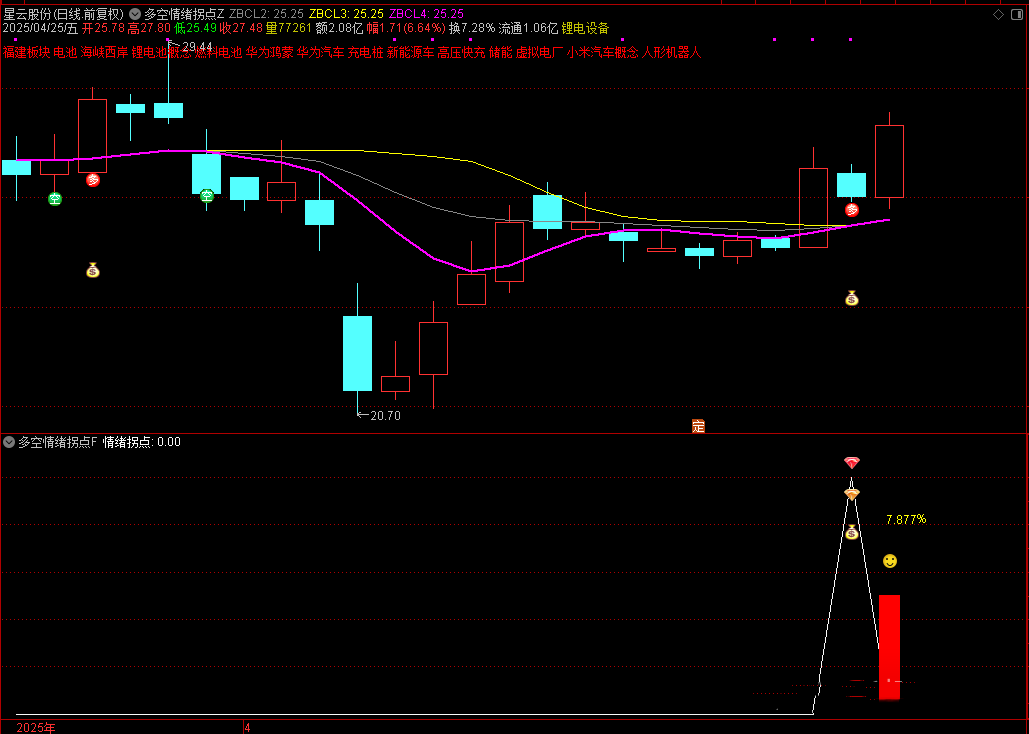Image resolution: width=1029 pixels, height=734 pixels.
Task: Select the 华为鸿蒙 concept tag
Action: (270, 52)
